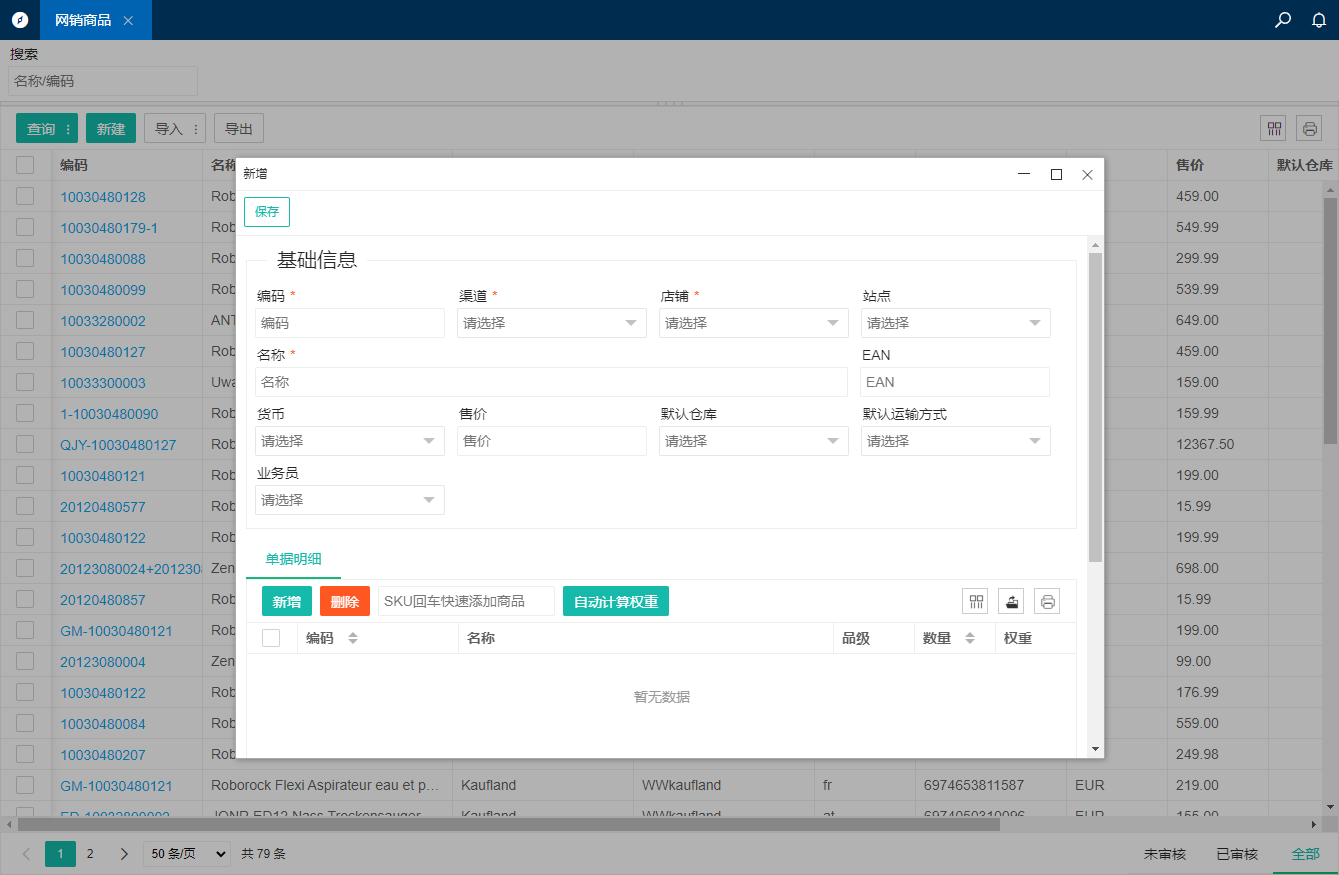The height and width of the screenshot is (875, 1339).
Task: Click the SKU quick-add input field
Action: pyautogui.click(x=466, y=601)
